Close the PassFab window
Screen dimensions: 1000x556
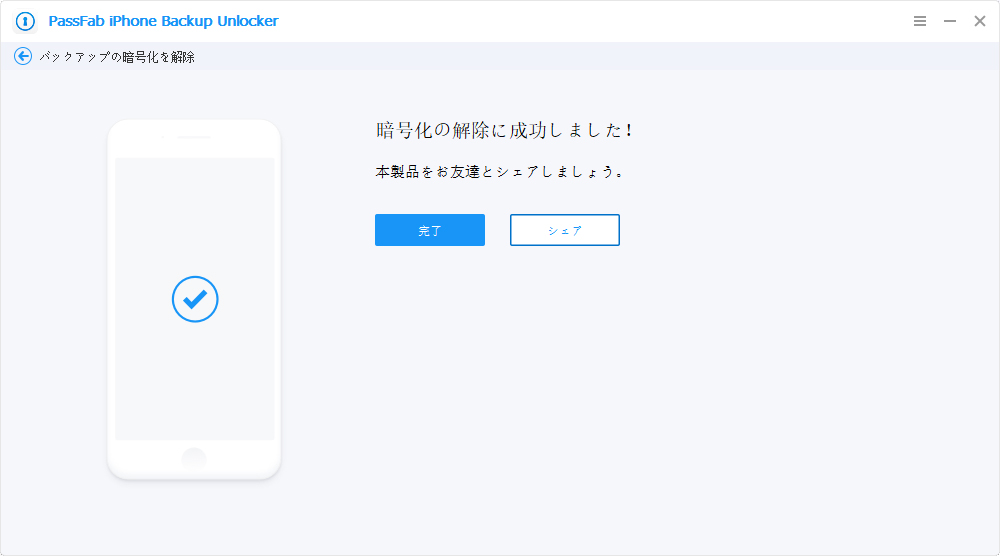pos(980,21)
